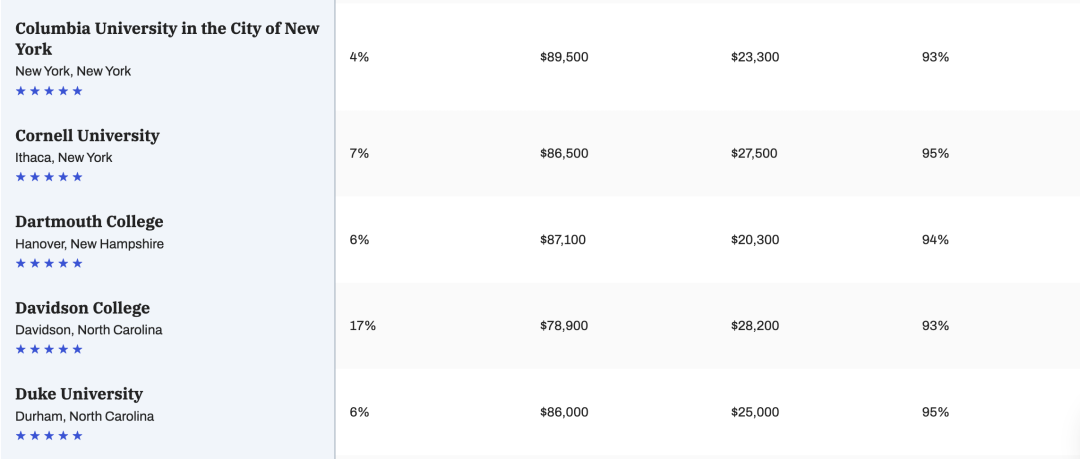
Task: Click the Durham, North Carolina location text
Action: [85, 416]
